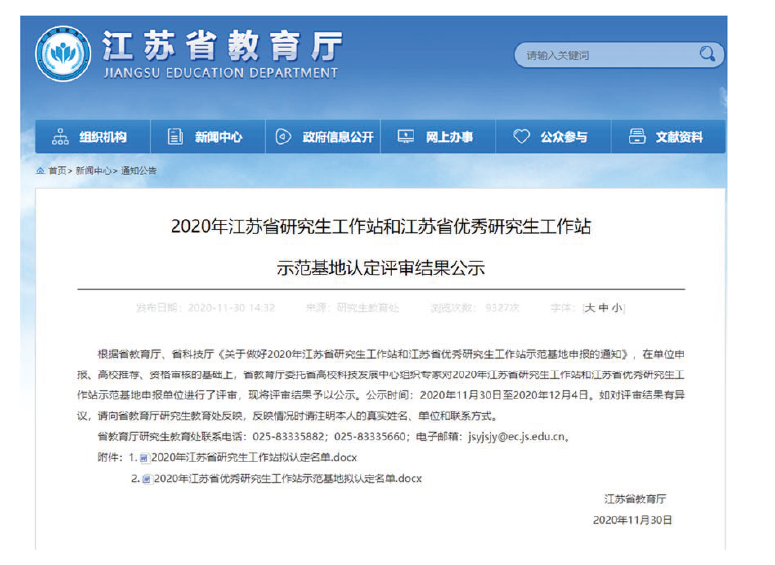Go to 新闻中心 in breadcrumb
Viewport: 775px width, 565px height.
coord(93,171)
